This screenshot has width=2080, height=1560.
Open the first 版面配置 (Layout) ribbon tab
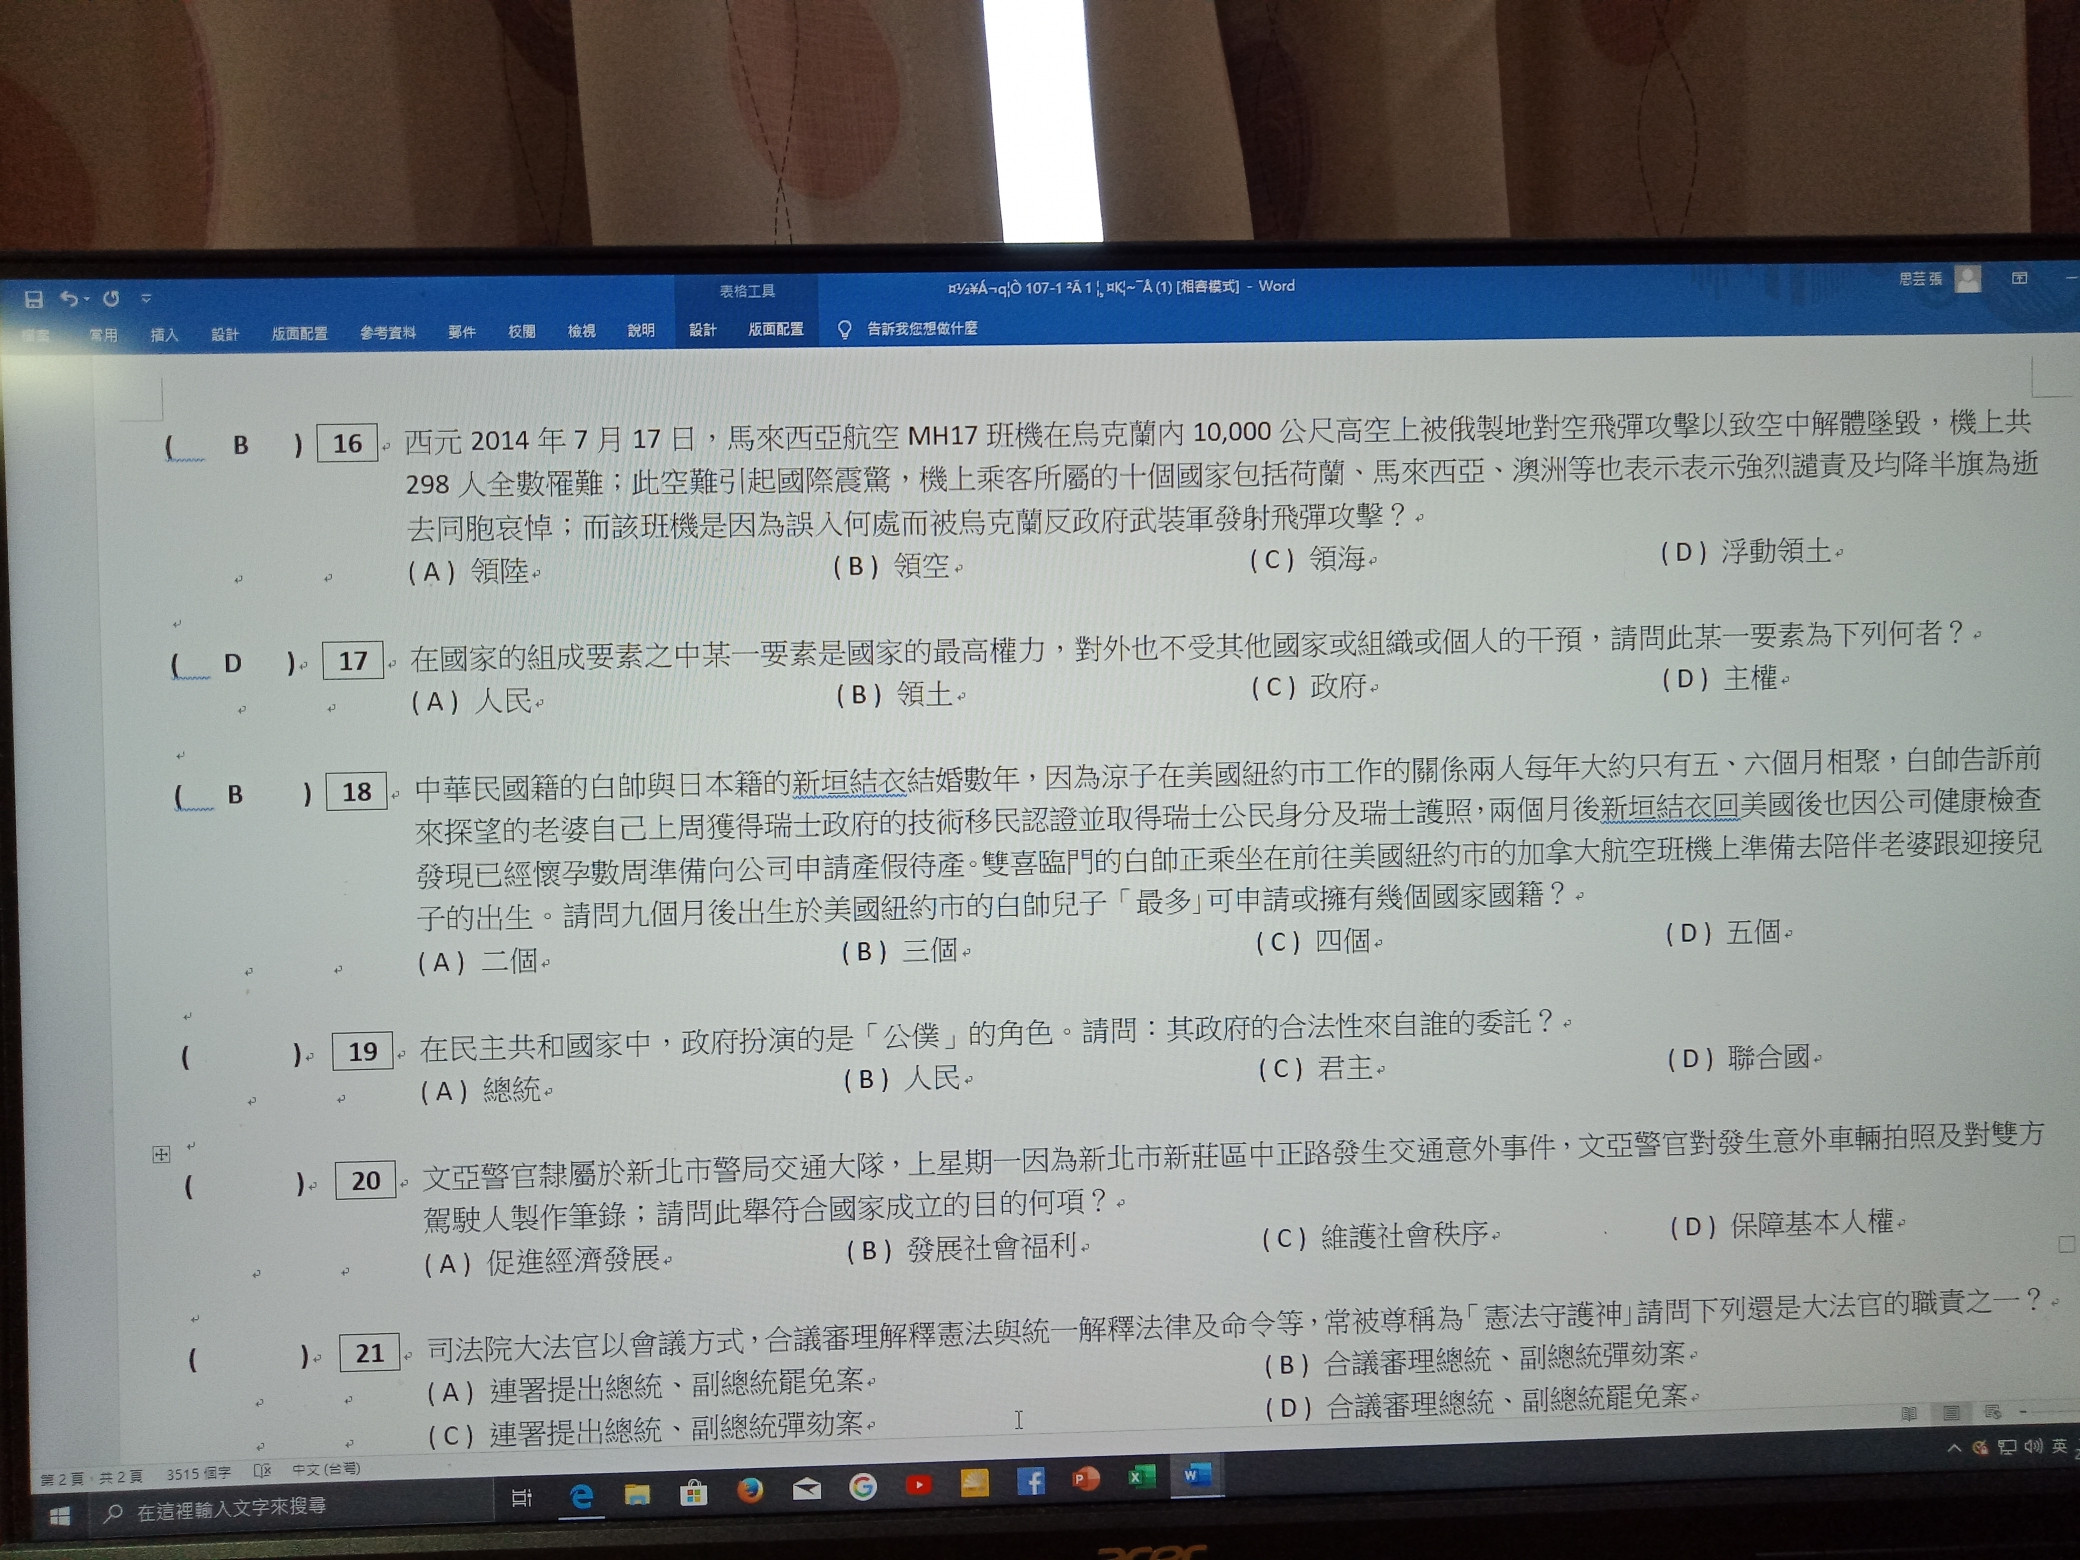[x=299, y=333]
